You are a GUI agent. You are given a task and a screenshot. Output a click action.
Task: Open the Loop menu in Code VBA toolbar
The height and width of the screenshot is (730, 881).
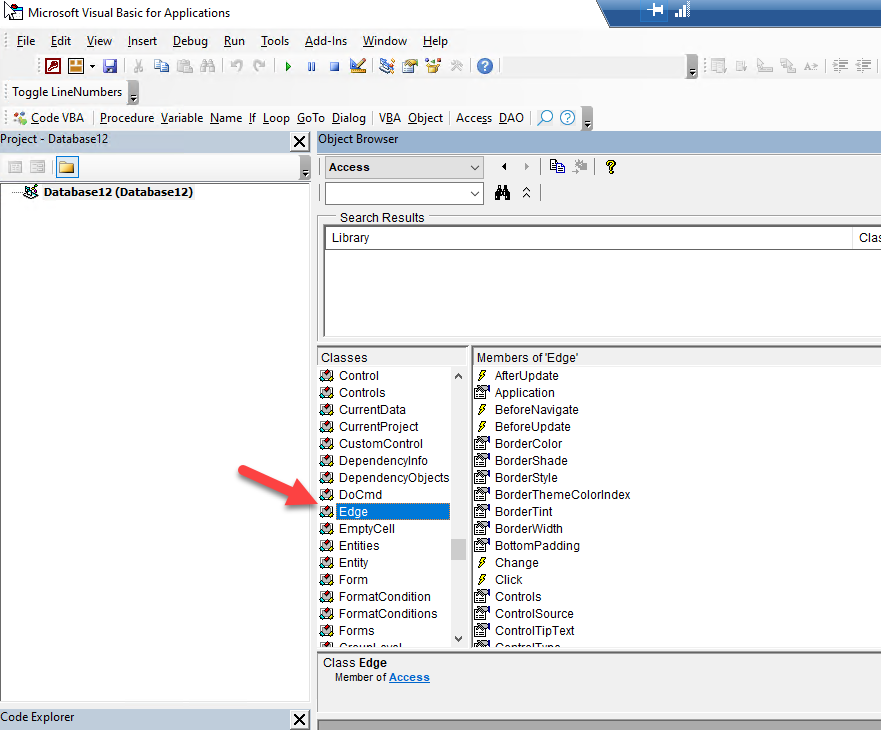(276, 118)
